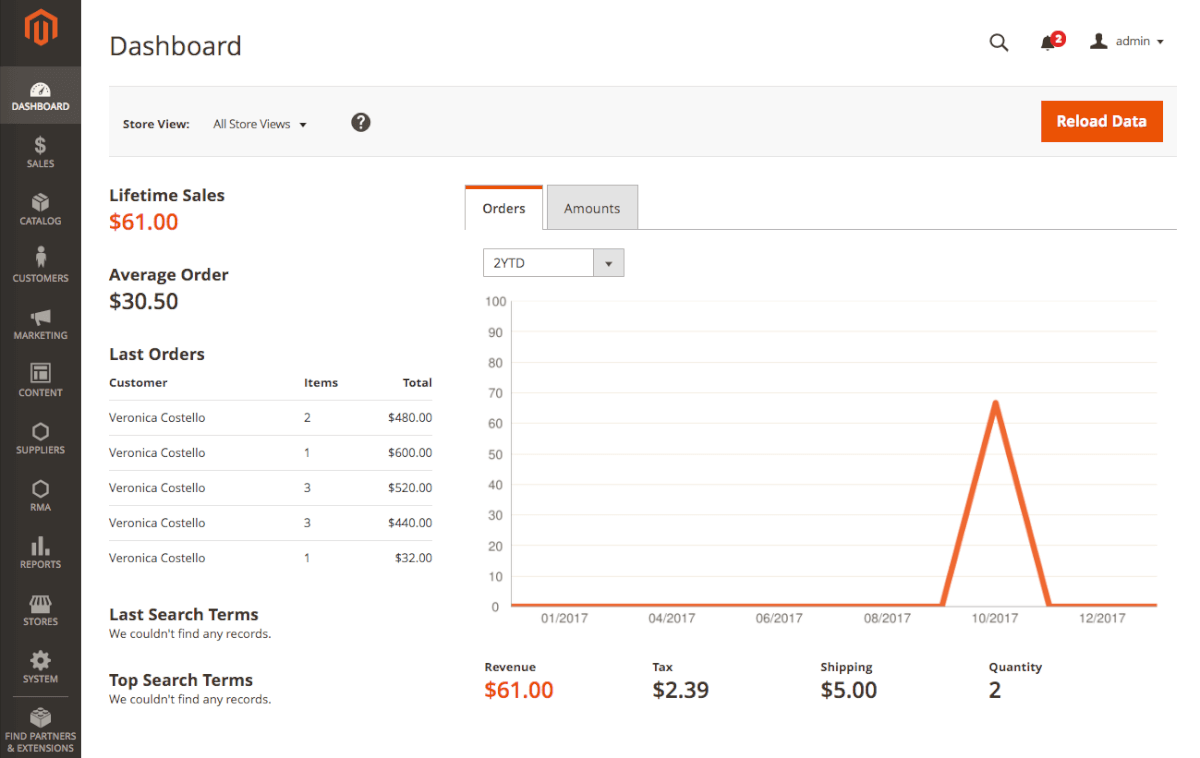The image size is (1200, 758).
Task: Expand the All Store Views dropdown
Action: click(260, 124)
